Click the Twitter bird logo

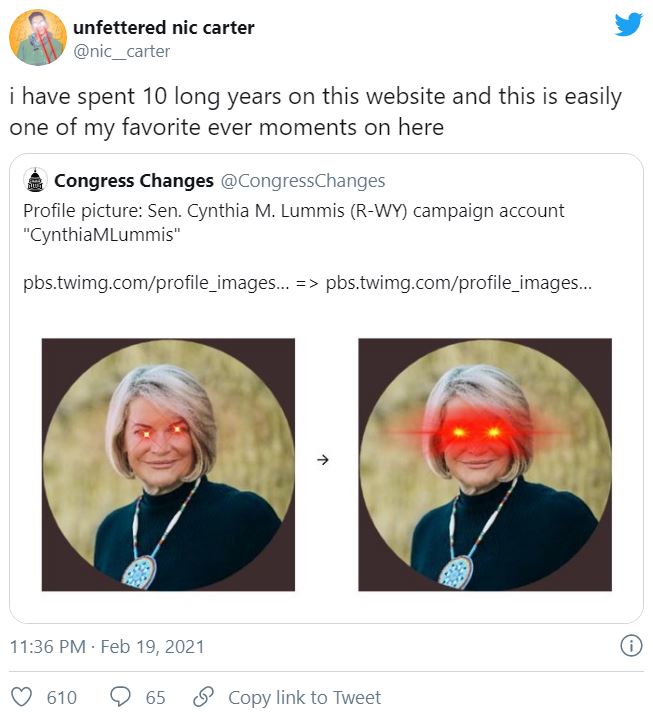[628, 26]
